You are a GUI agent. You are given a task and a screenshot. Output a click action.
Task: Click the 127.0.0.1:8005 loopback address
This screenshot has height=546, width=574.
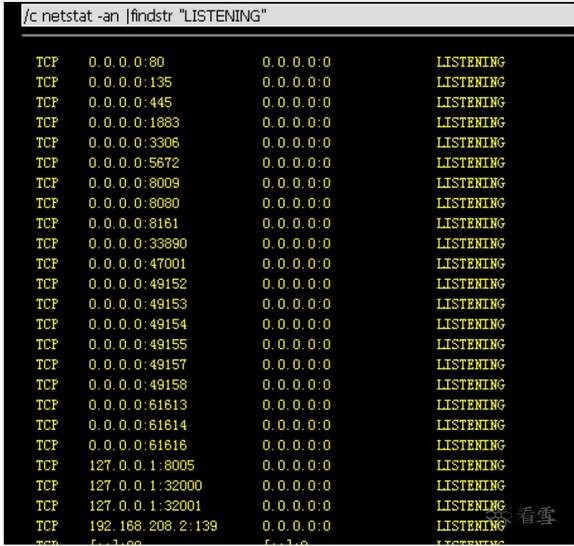(142, 465)
